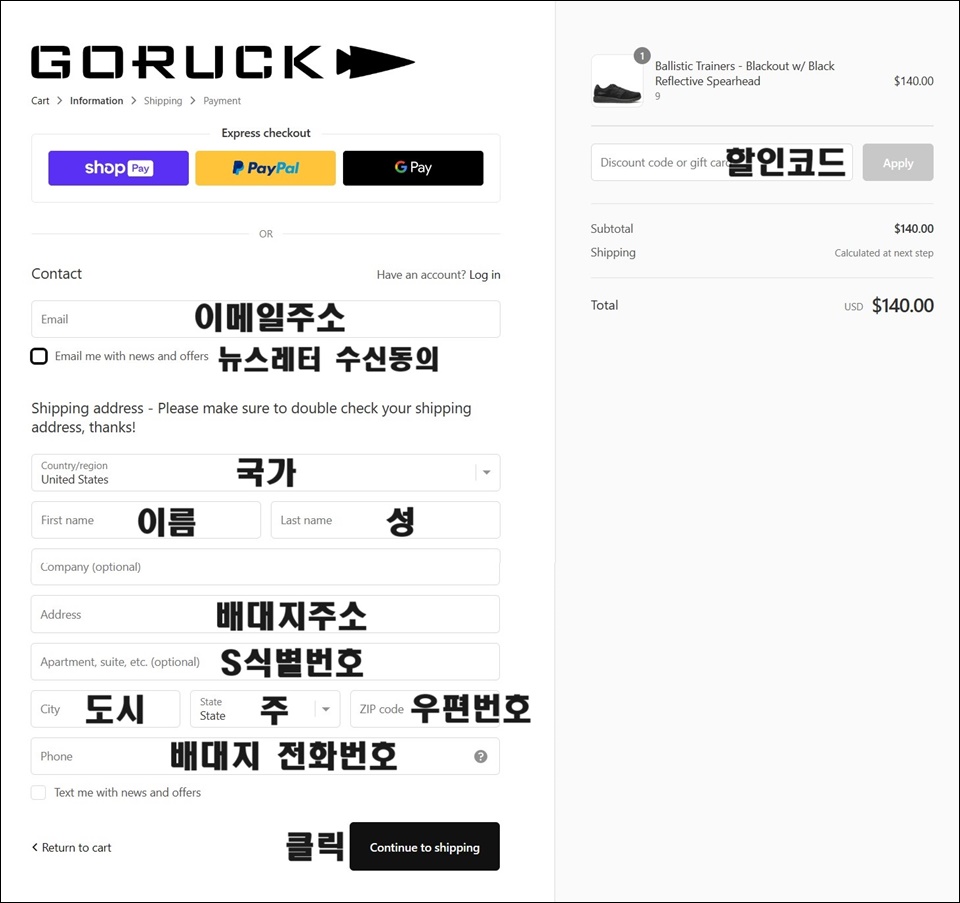Select the Shipping breadcrumb step
The image size is (960, 903).
(163, 101)
